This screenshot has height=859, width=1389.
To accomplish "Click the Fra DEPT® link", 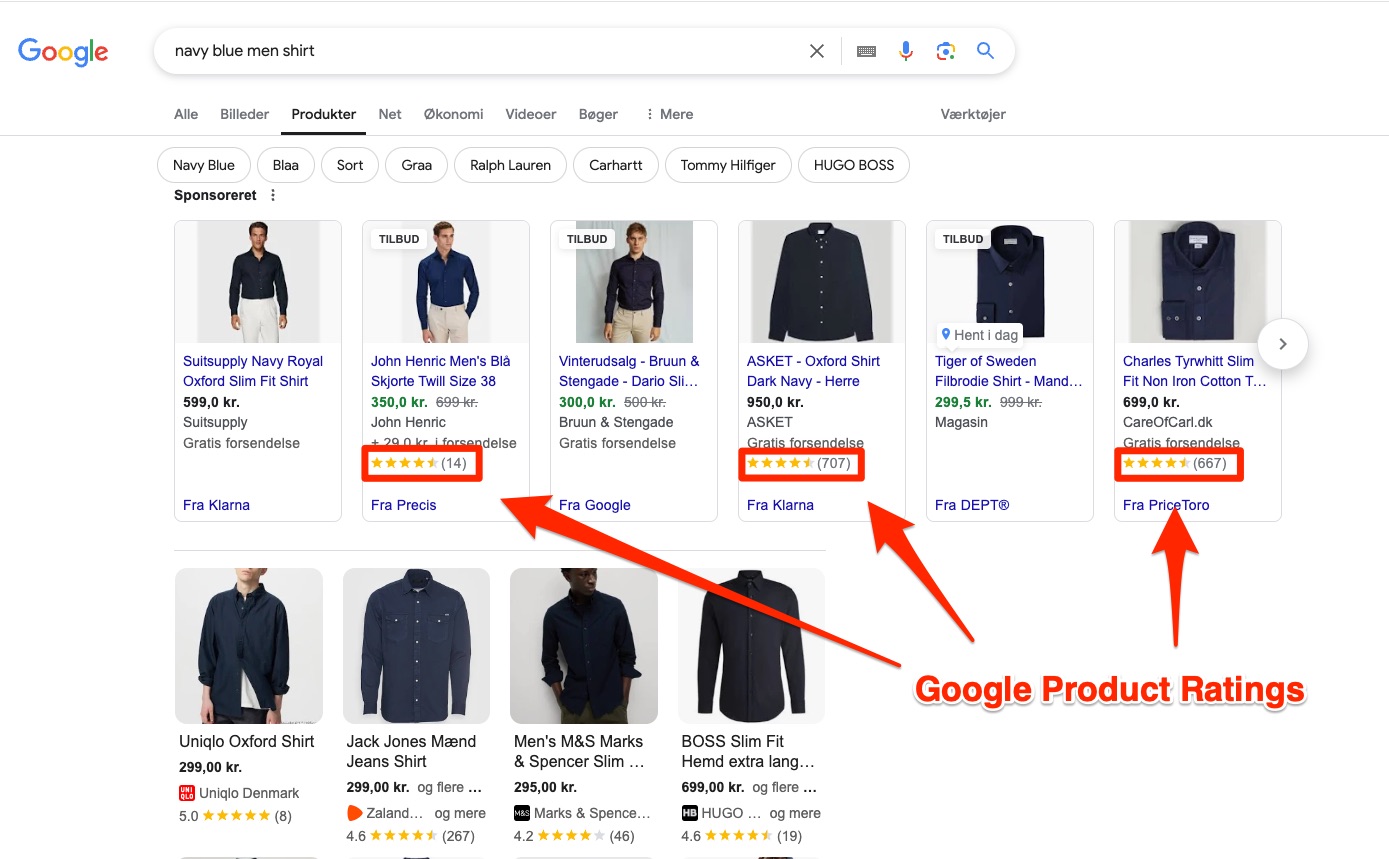I will tap(972, 505).
